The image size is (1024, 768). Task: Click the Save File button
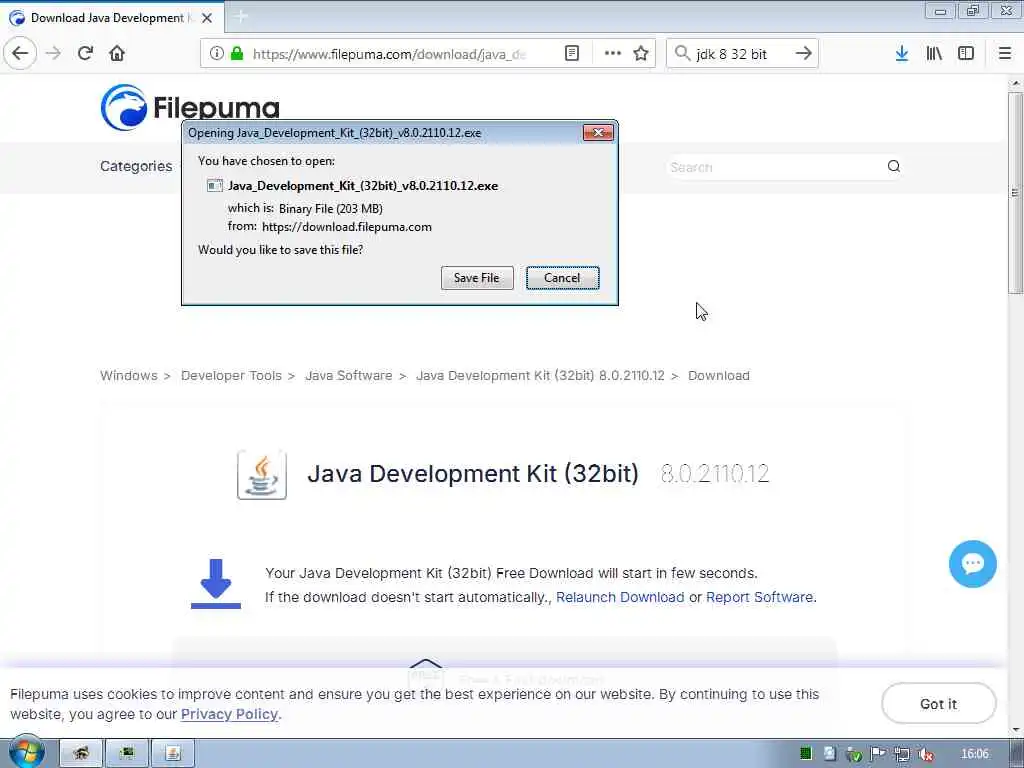(x=477, y=278)
